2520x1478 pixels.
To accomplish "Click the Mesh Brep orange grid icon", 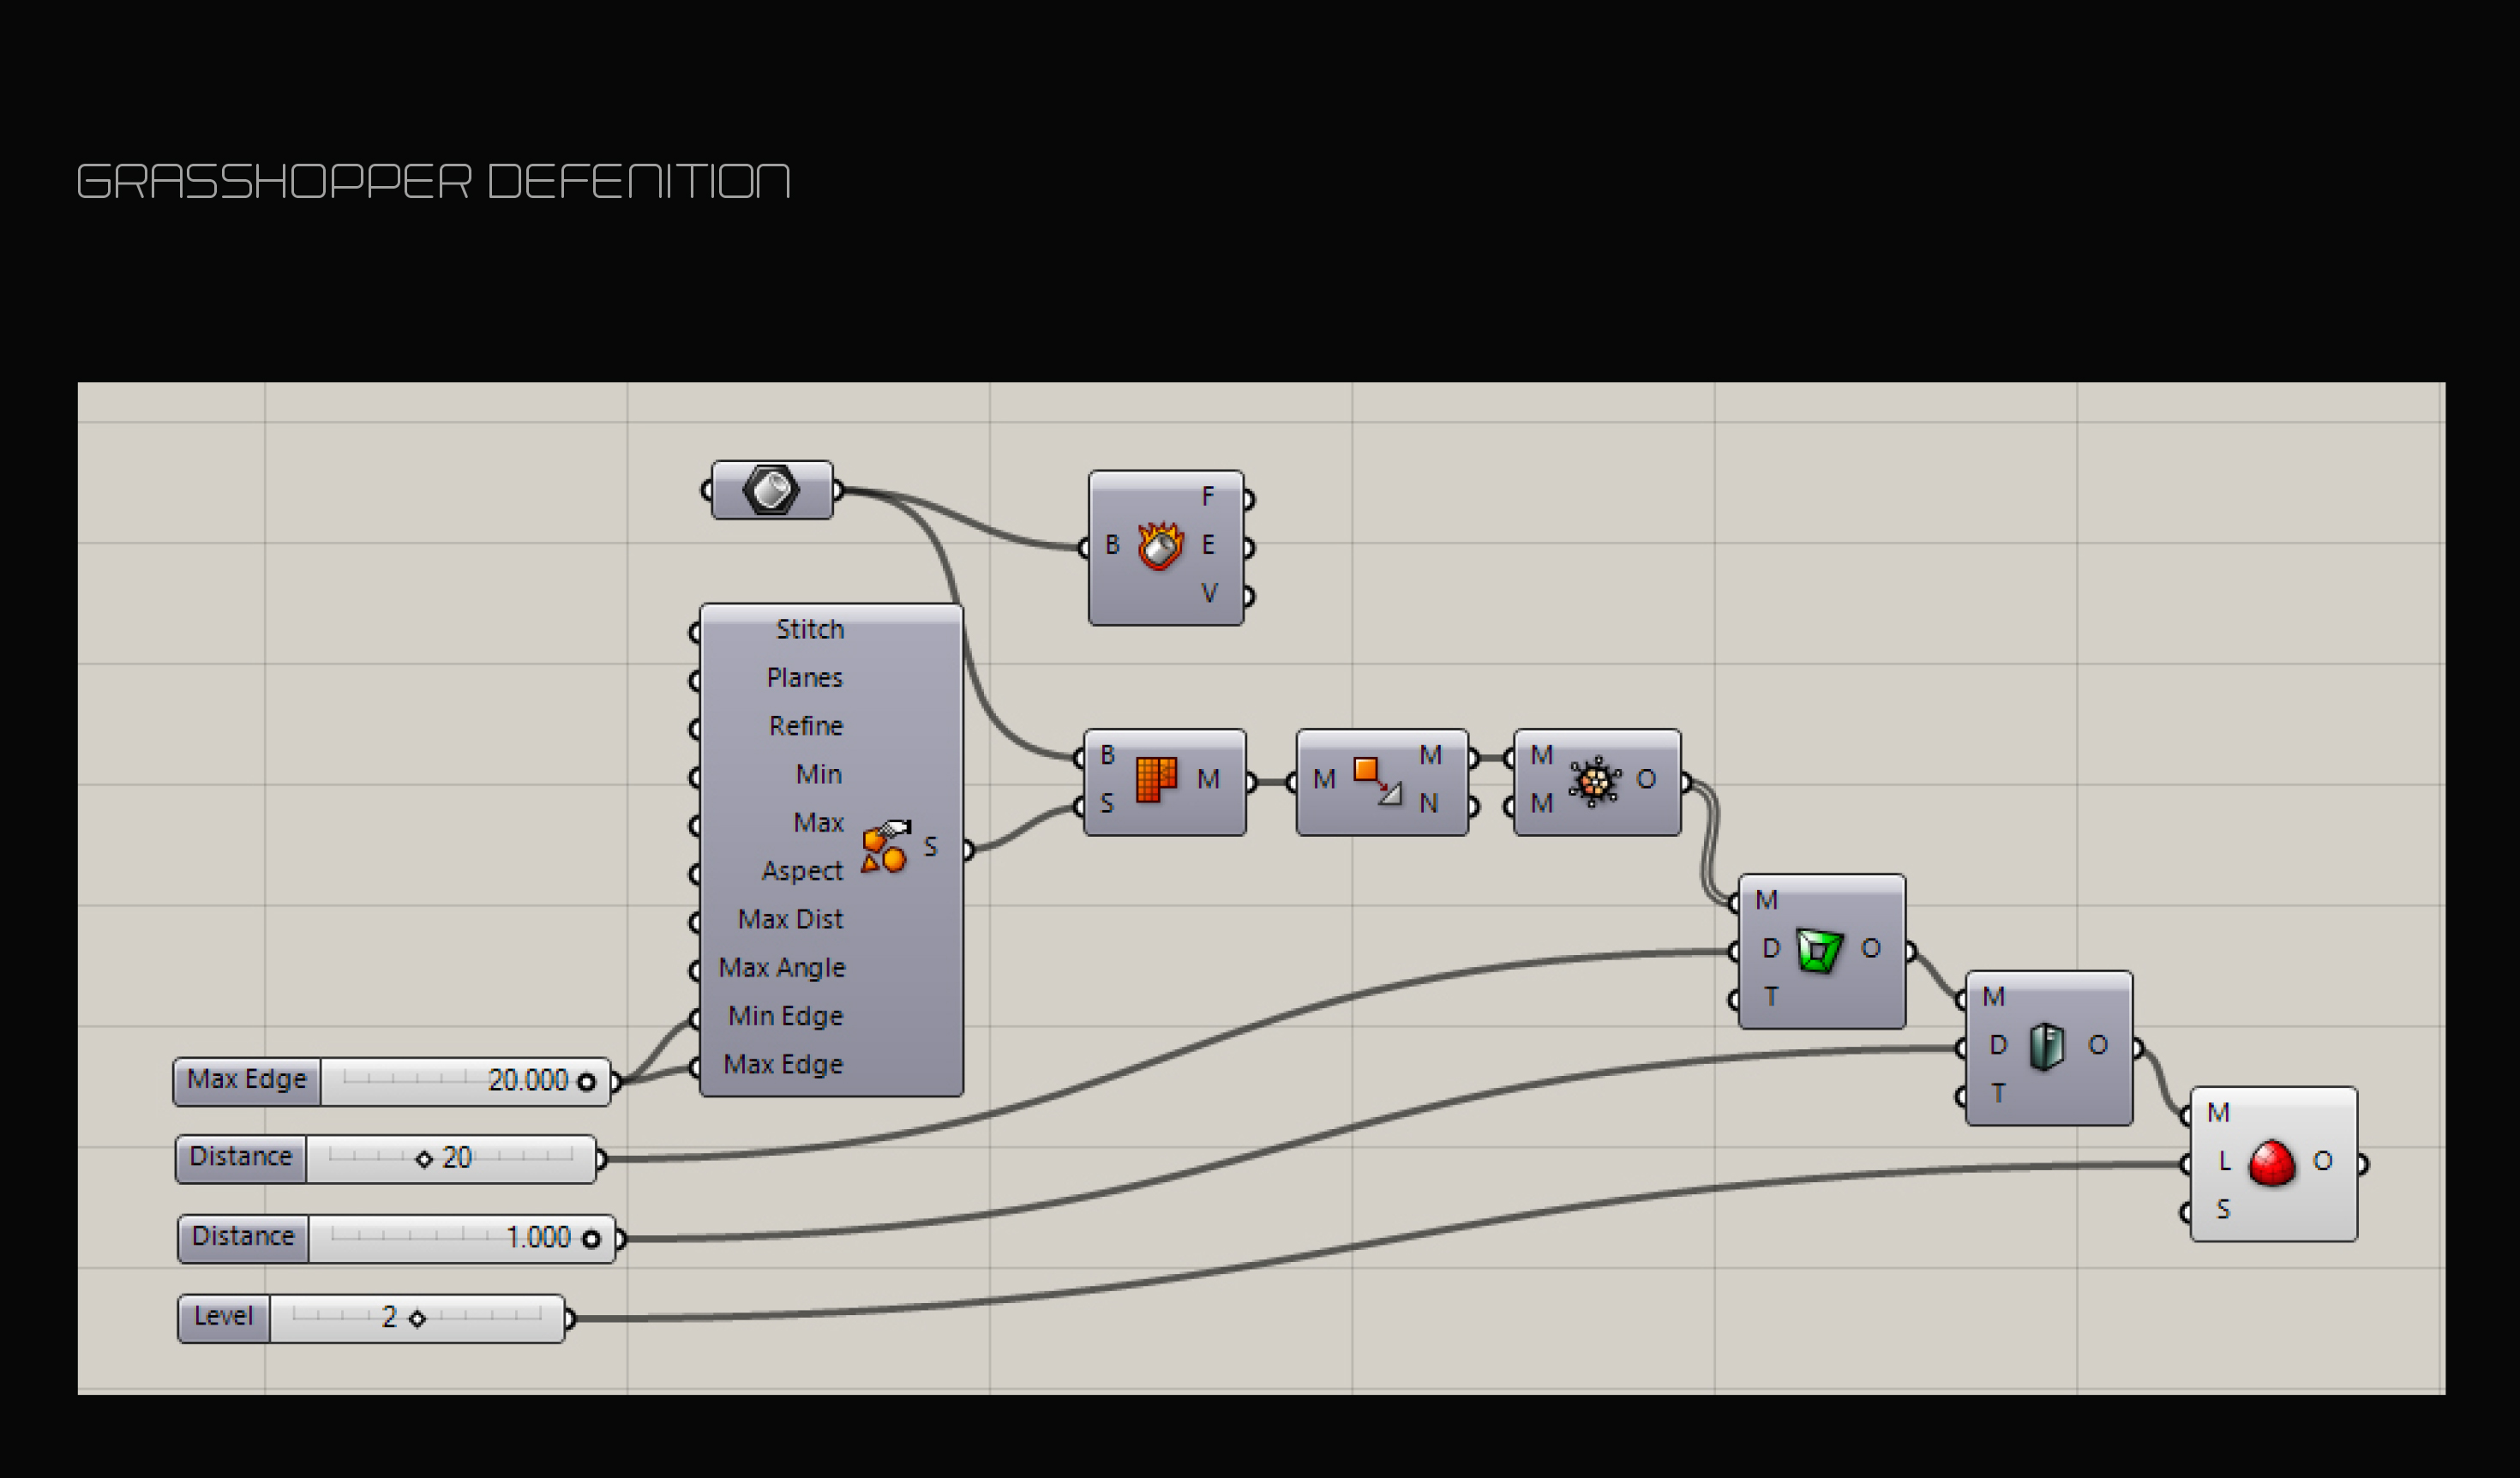I will 1156,780.
